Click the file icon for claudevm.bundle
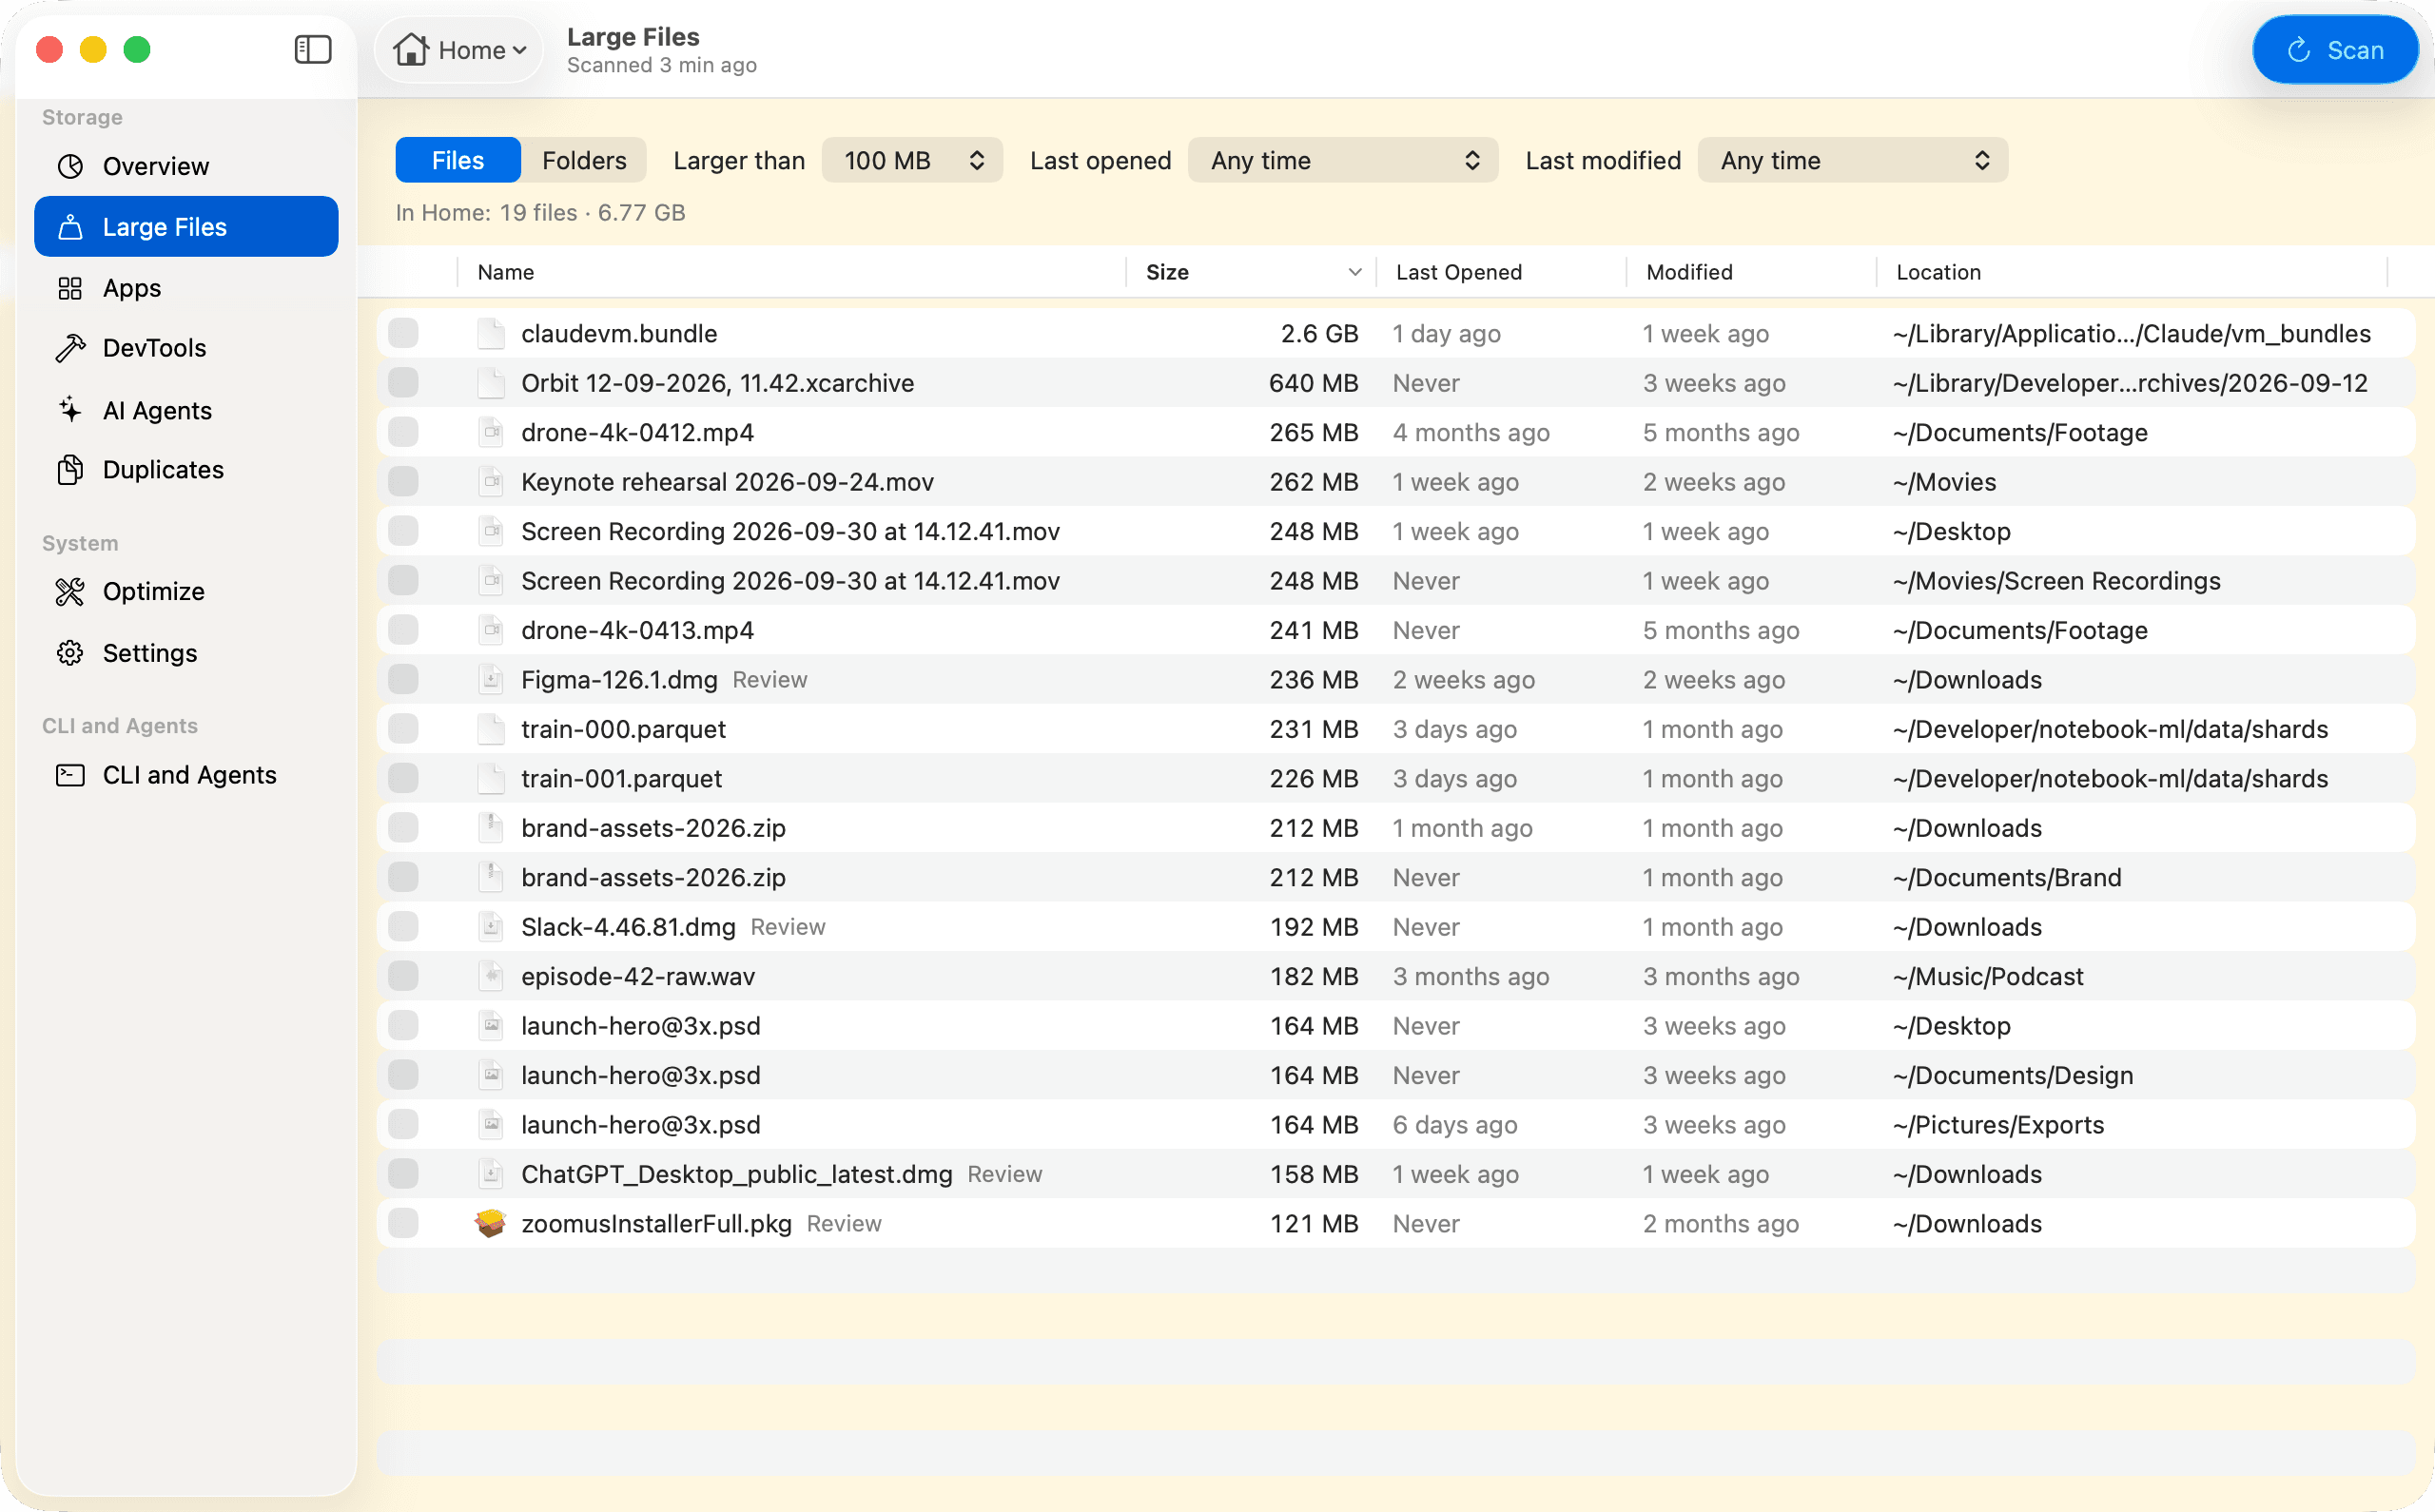2435x1512 pixels. (x=491, y=333)
